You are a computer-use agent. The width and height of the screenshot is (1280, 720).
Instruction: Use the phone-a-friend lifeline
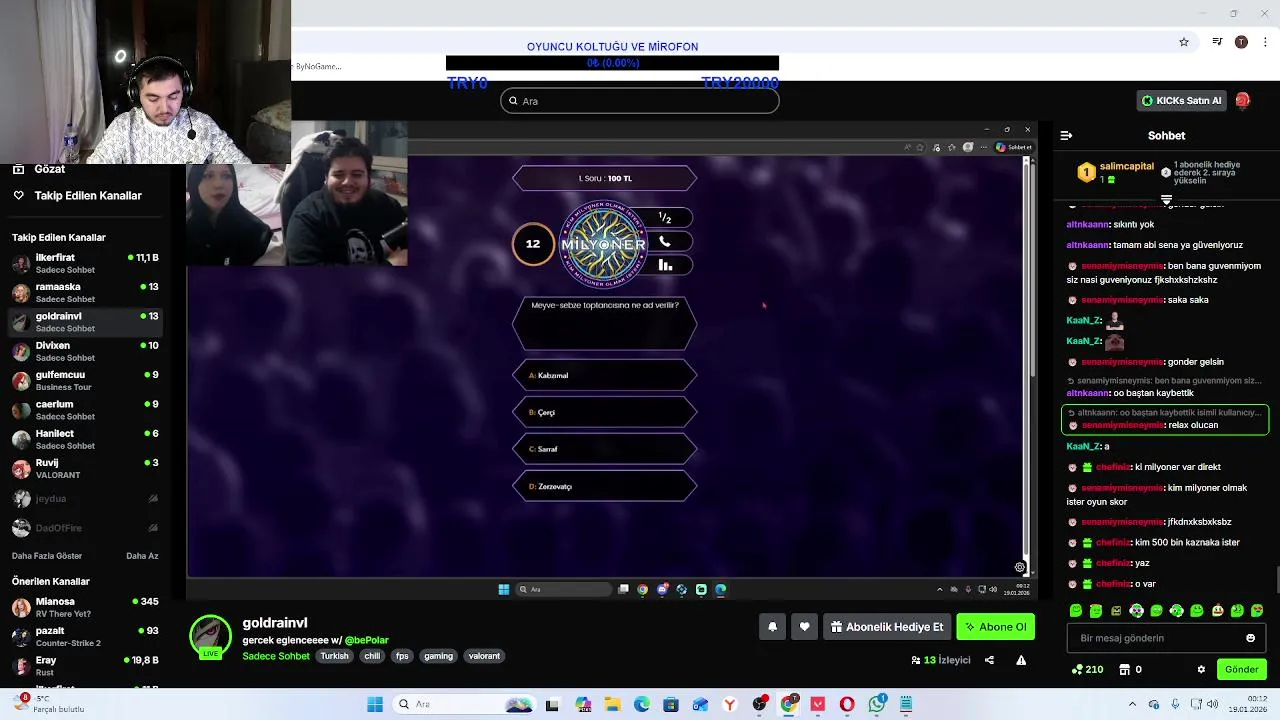click(x=665, y=242)
